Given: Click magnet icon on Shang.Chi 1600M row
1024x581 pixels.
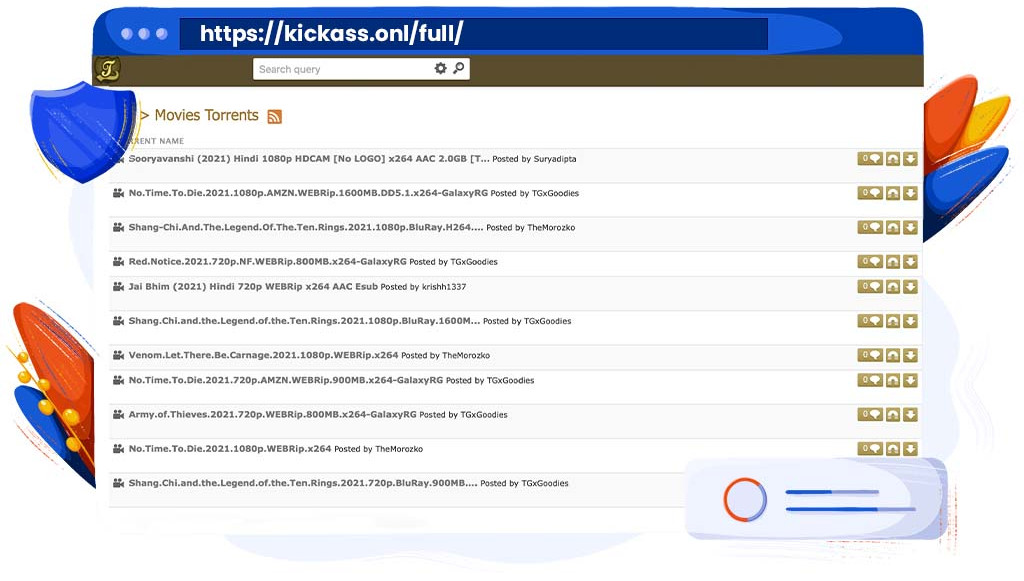Looking at the screenshot, I should pyautogui.click(x=893, y=321).
